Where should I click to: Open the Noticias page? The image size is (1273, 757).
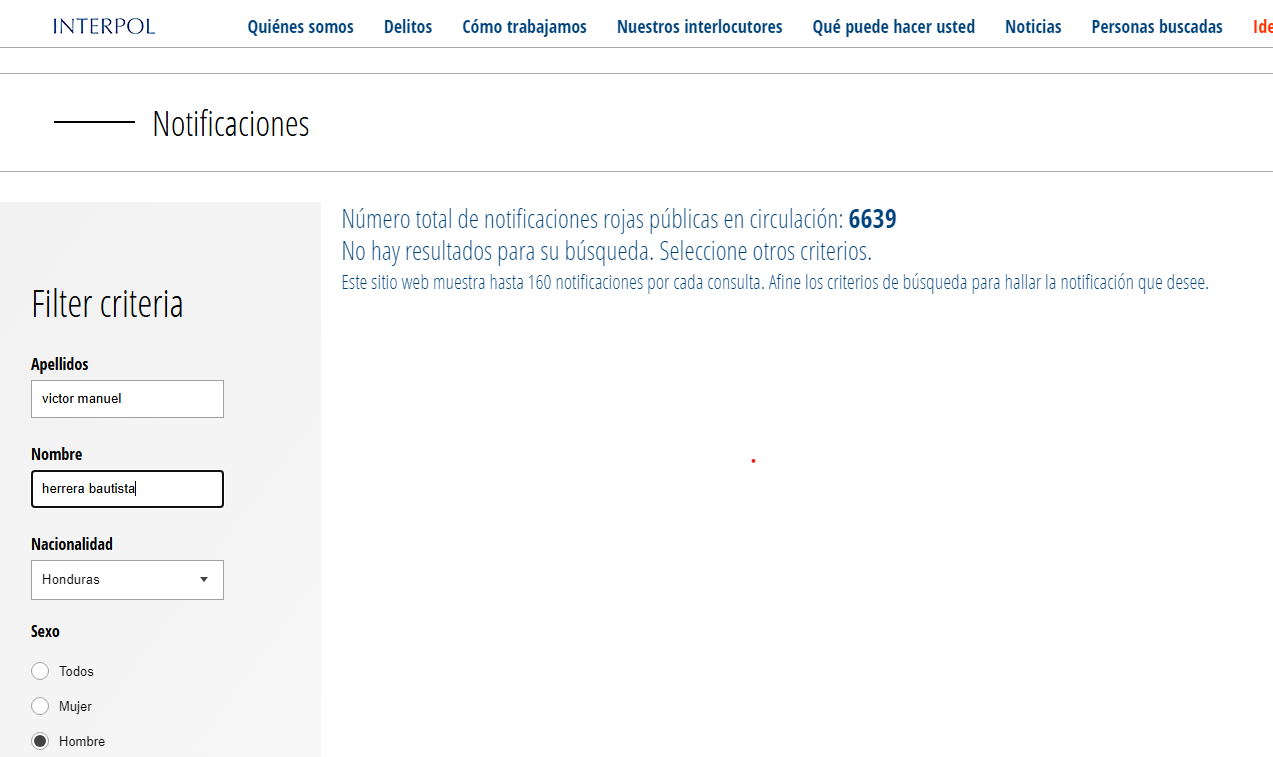[x=1033, y=27]
